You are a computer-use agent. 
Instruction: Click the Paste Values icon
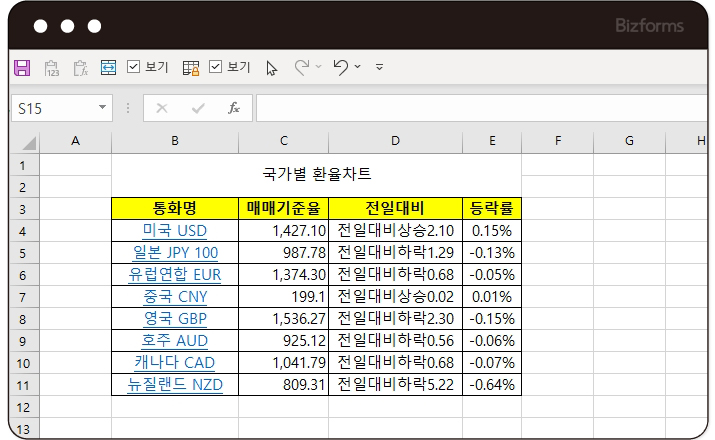click(x=52, y=68)
